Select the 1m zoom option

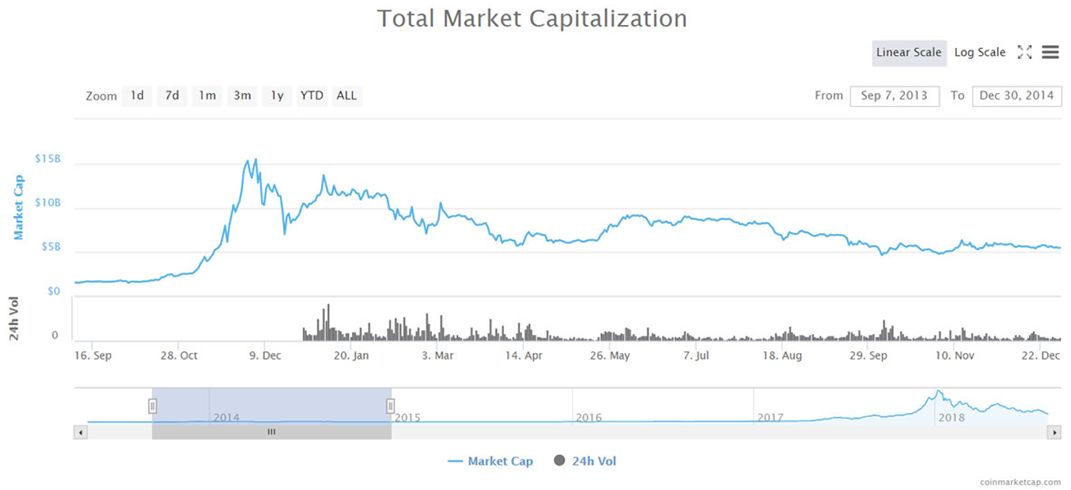207,96
